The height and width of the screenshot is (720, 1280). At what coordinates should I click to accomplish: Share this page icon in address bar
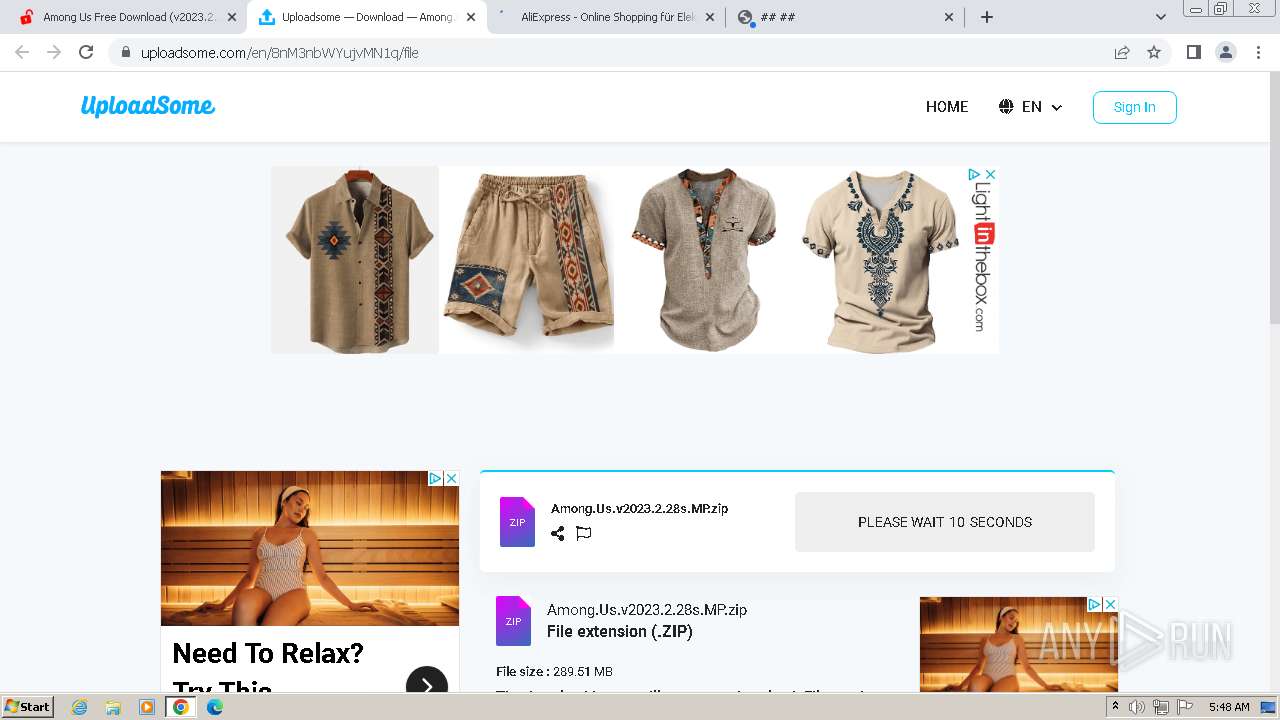click(x=1122, y=53)
